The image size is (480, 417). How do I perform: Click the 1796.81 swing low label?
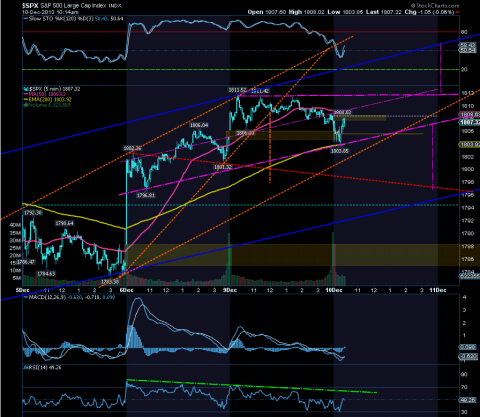click(x=146, y=195)
